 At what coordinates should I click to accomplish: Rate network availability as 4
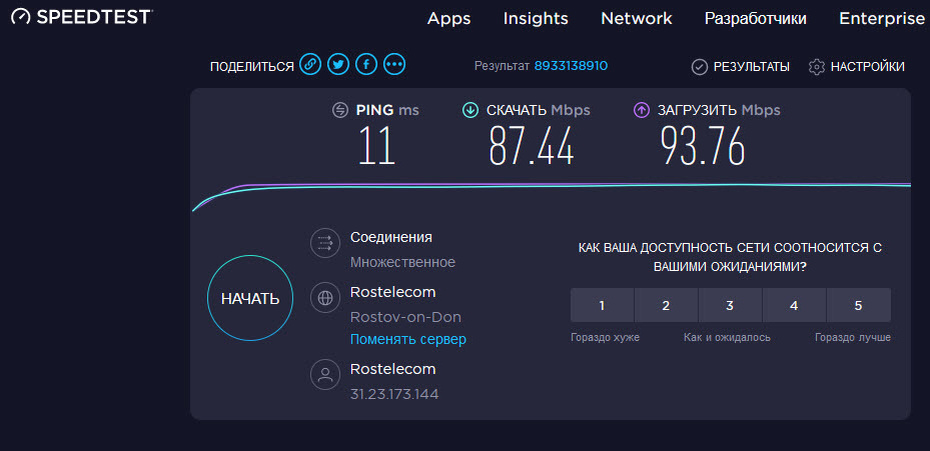pos(794,306)
